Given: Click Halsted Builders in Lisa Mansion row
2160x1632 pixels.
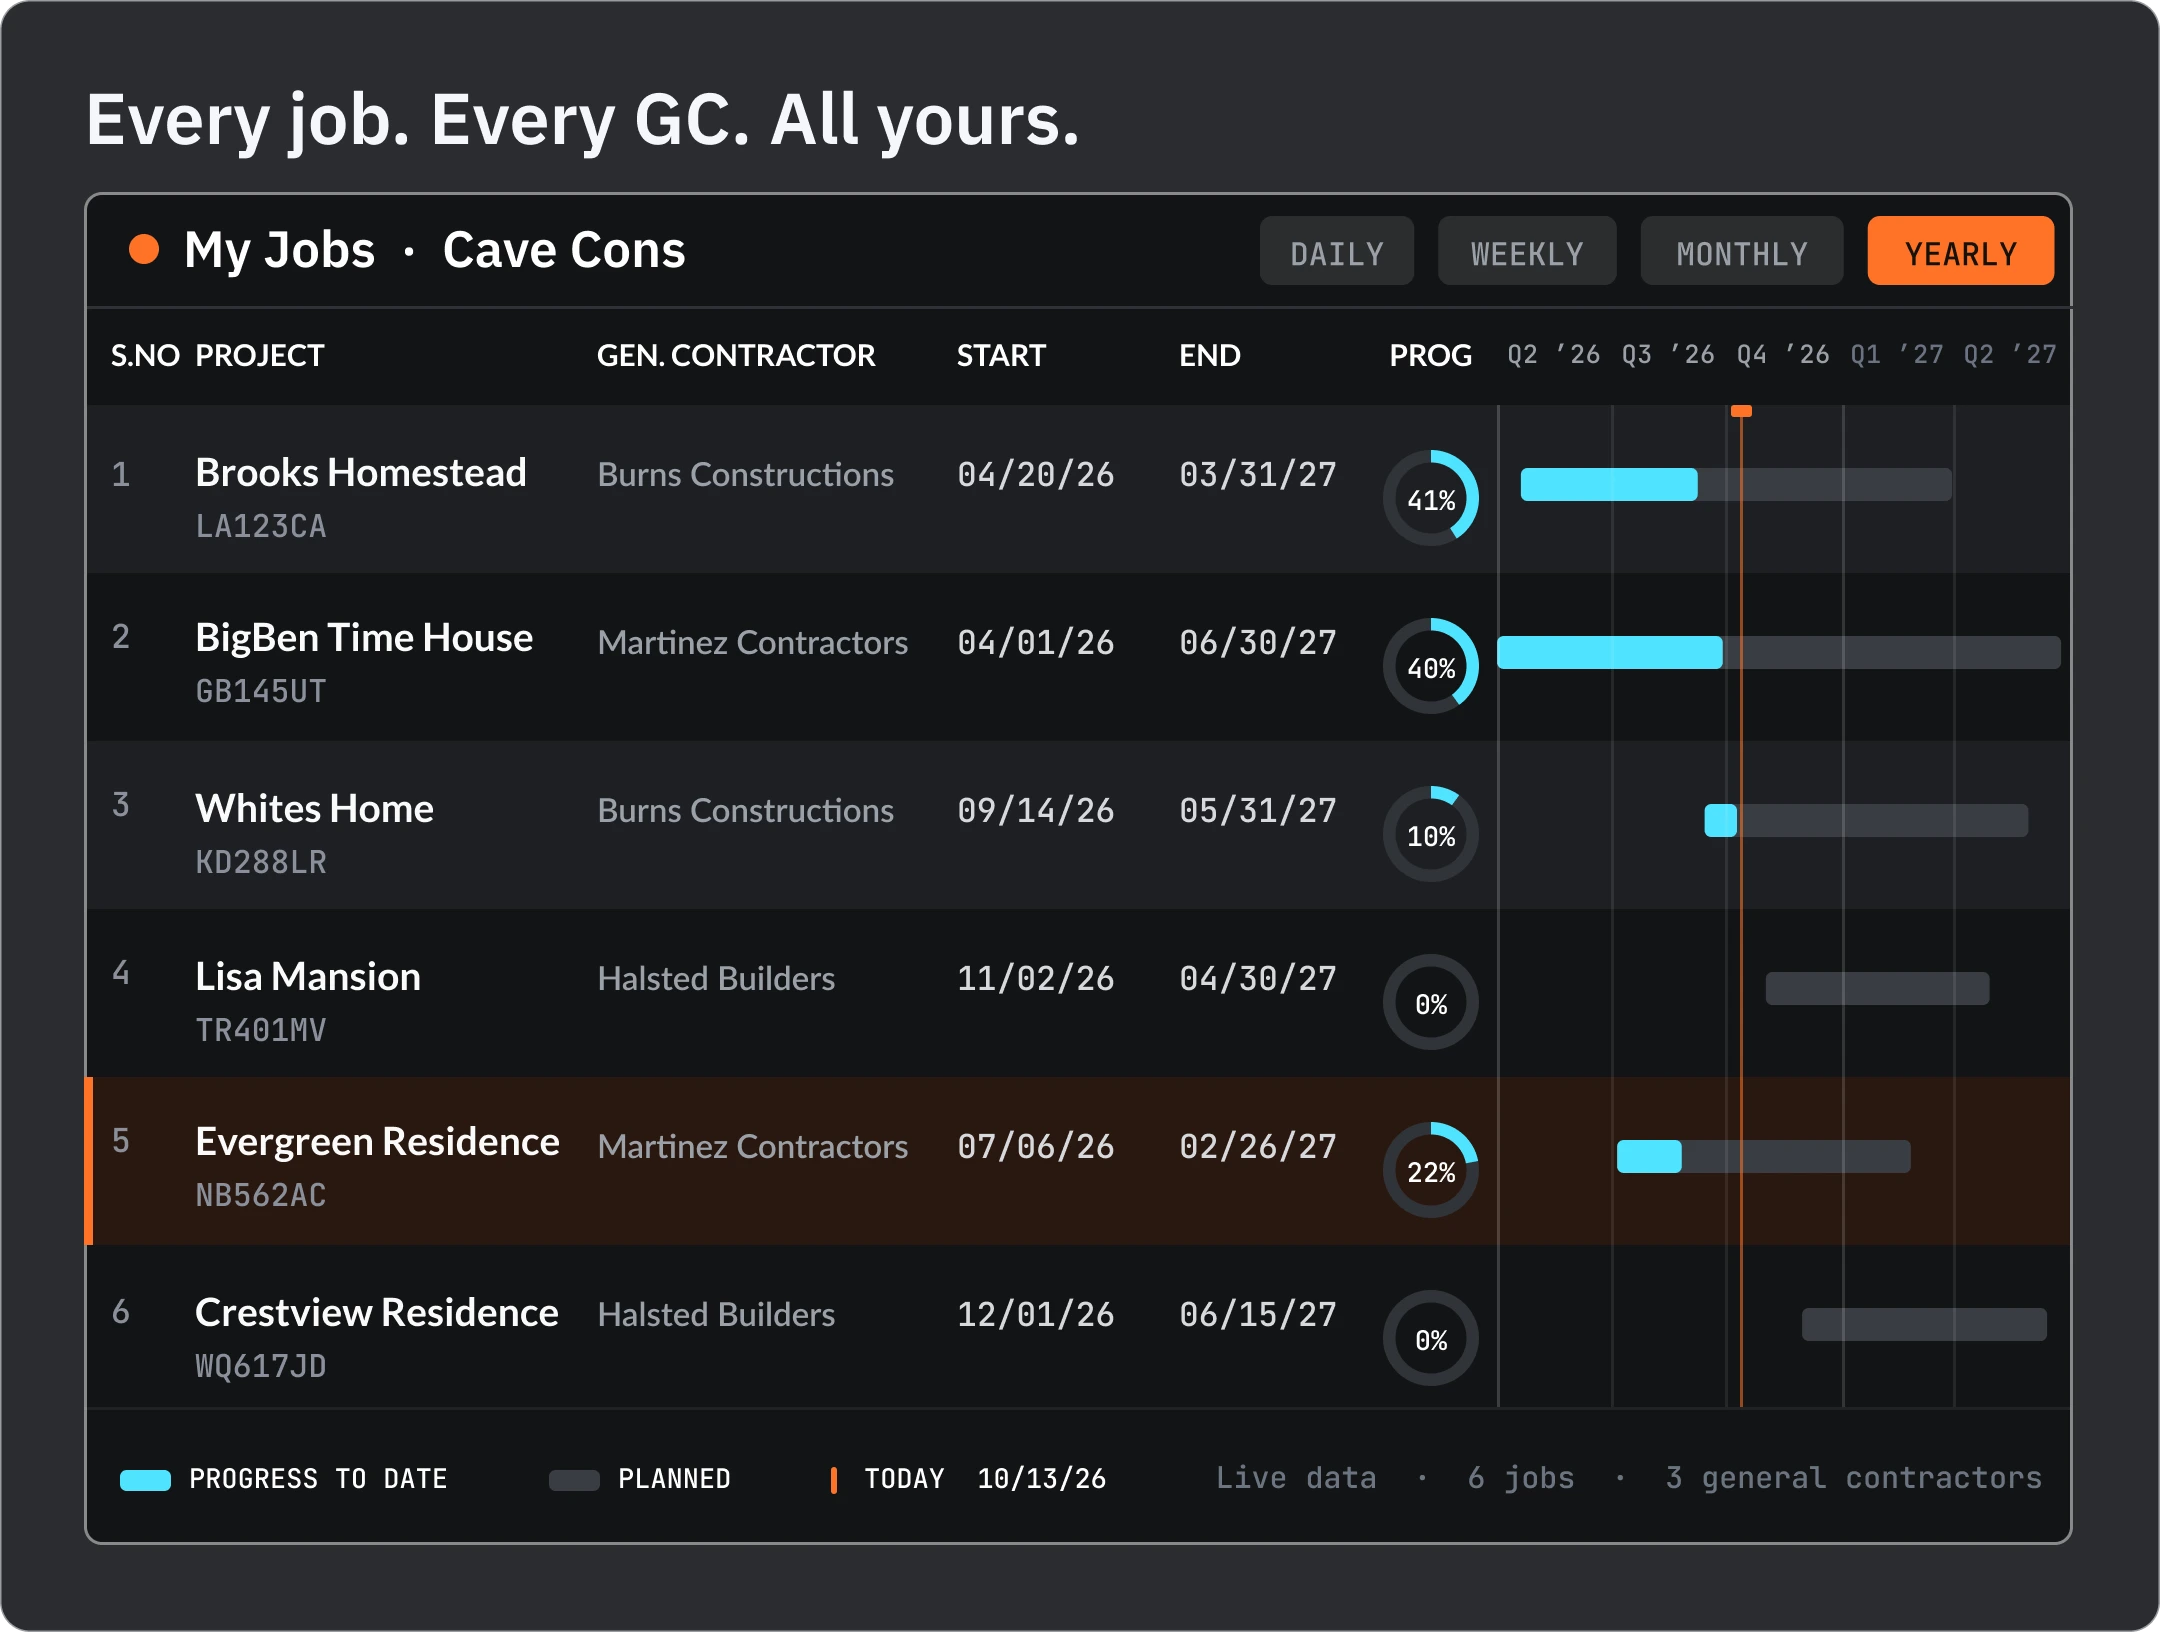Looking at the screenshot, I should click(716, 978).
